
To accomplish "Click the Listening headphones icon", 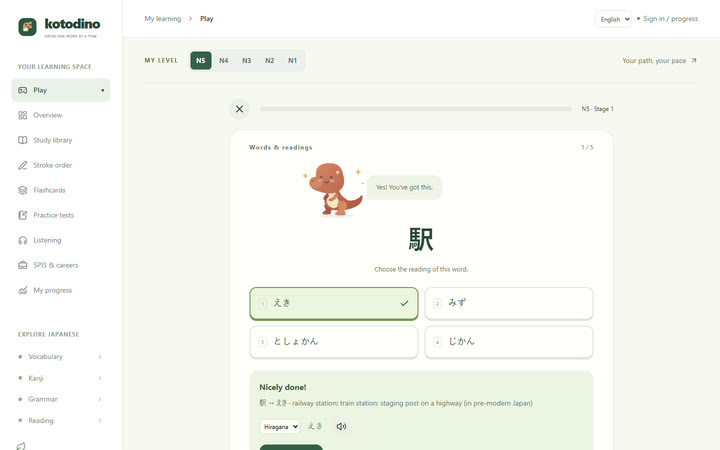I will click(x=22, y=240).
